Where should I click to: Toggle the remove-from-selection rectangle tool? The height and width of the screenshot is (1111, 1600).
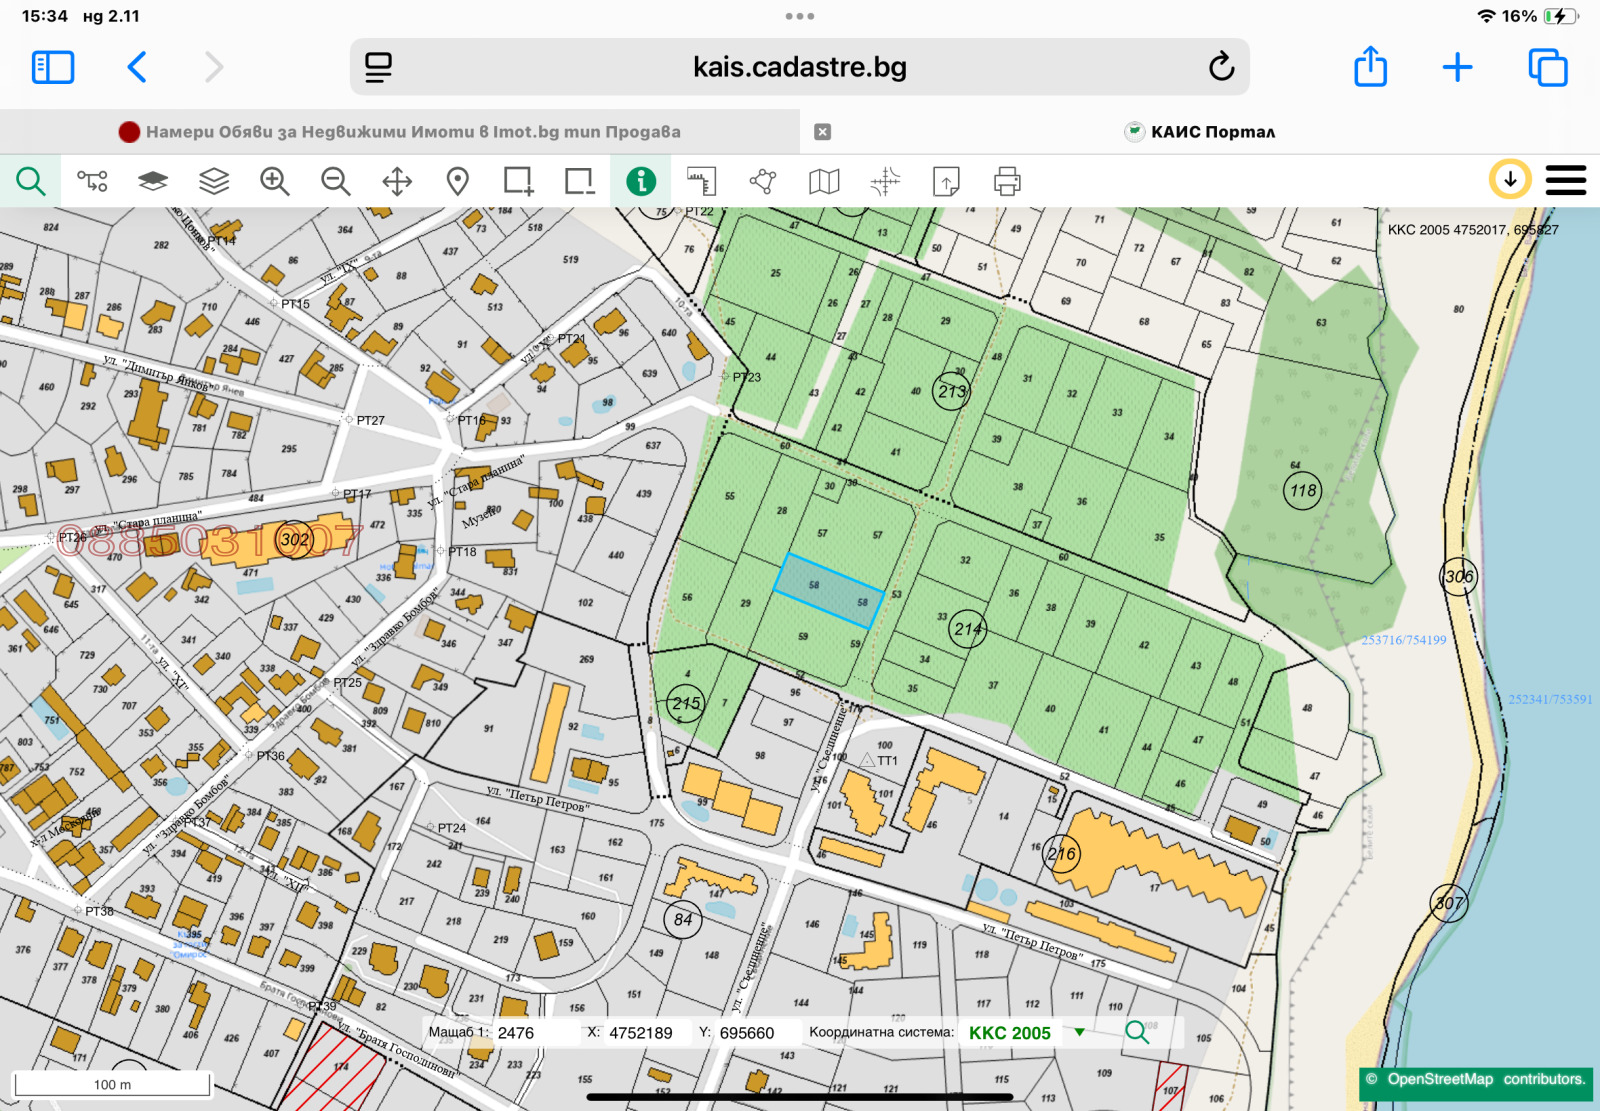[579, 181]
